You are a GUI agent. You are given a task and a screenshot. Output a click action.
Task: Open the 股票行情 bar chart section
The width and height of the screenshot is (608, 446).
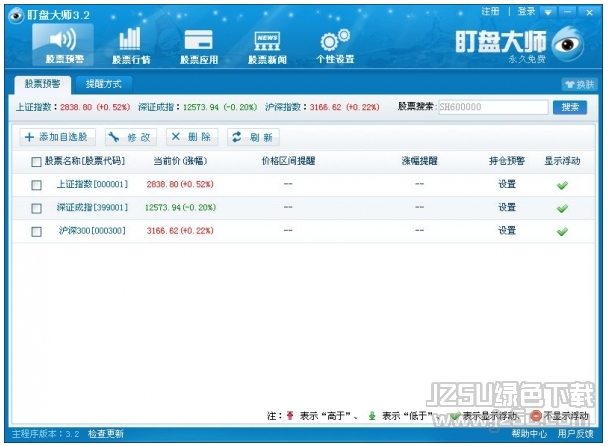click(x=131, y=45)
